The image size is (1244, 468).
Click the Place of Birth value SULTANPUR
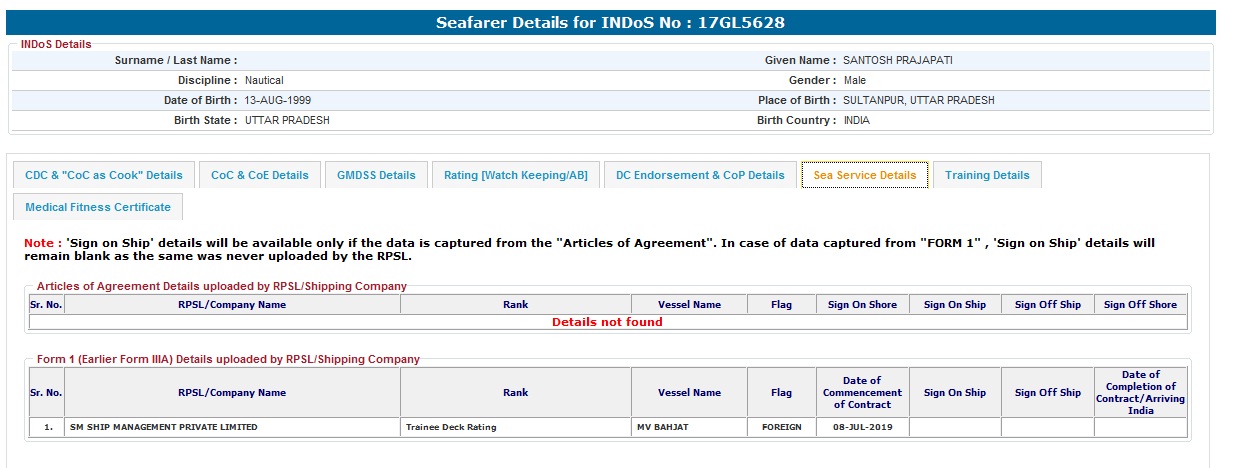coord(919,100)
